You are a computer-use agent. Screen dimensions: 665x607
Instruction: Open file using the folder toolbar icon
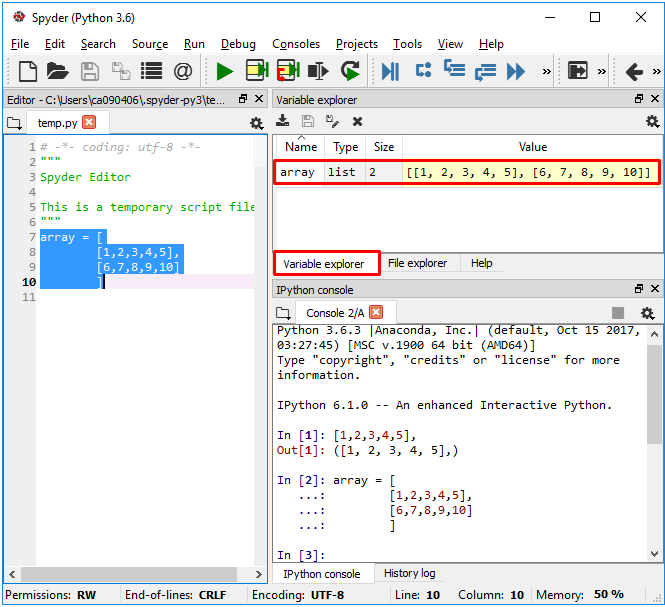point(57,71)
